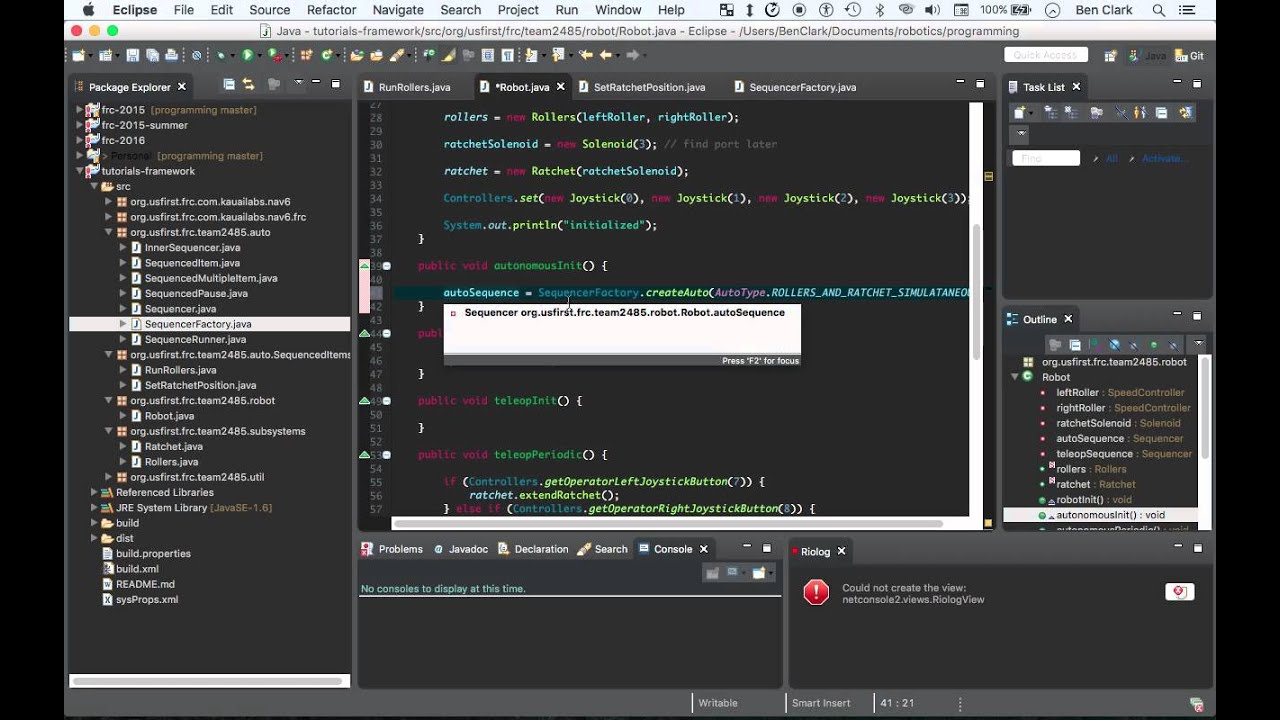Click All link in Task List
The width and height of the screenshot is (1280, 720).
click(x=1112, y=158)
